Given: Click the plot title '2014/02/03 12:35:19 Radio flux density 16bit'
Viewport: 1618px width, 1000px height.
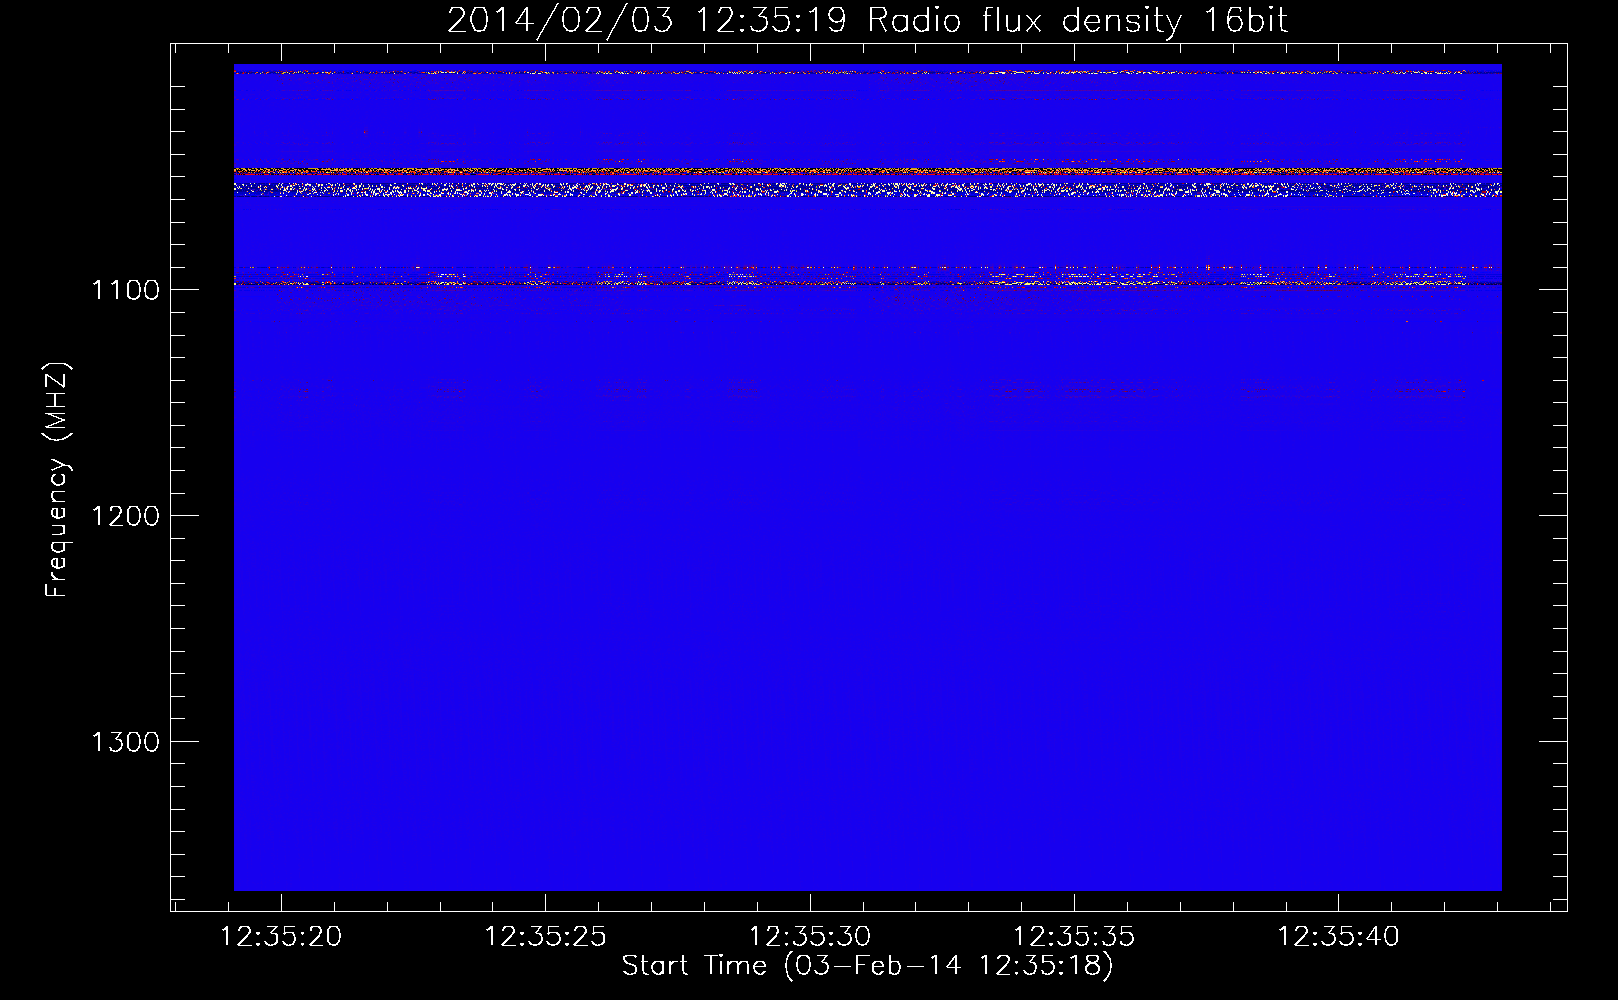Looking at the screenshot, I should 867,20.
